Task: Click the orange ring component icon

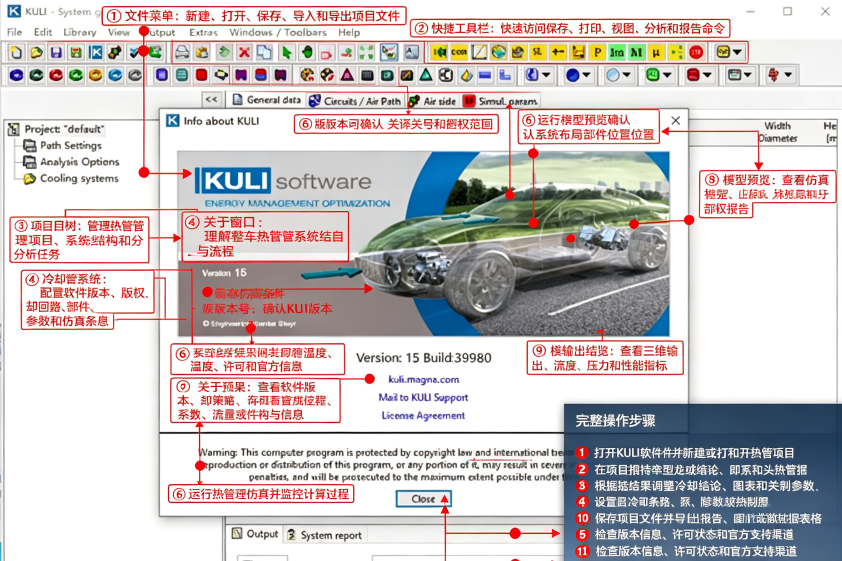Action: pyautogui.click(x=96, y=75)
